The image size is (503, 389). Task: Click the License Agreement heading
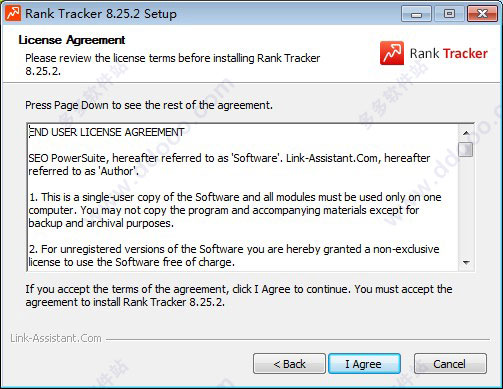(x=72, y=40)
